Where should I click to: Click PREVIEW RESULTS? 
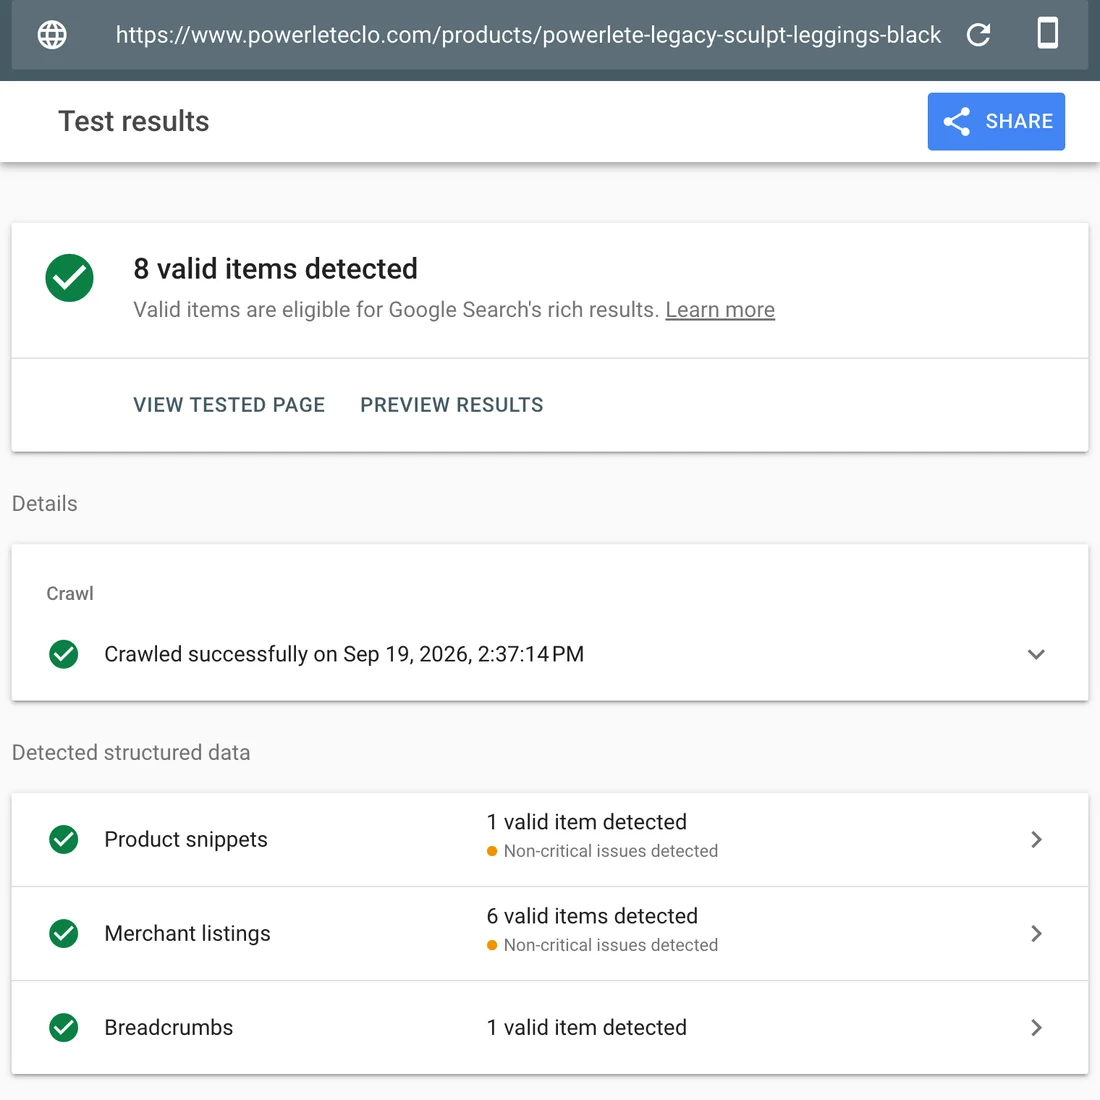(x=452, y=405)
